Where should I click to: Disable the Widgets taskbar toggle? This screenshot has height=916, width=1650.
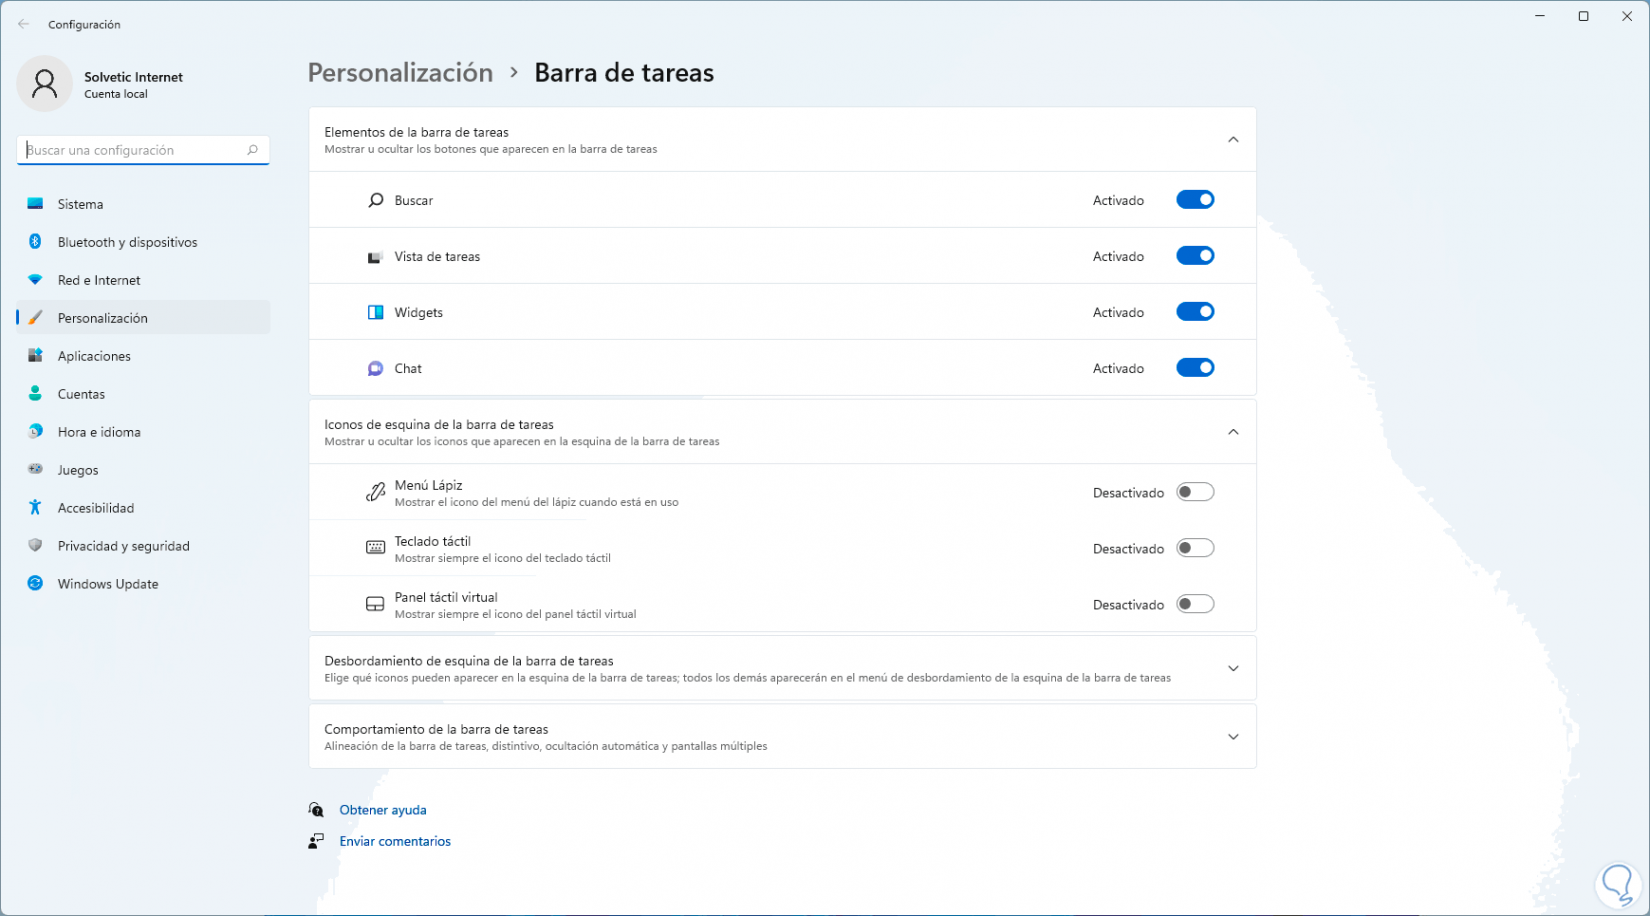[1195, 312]
